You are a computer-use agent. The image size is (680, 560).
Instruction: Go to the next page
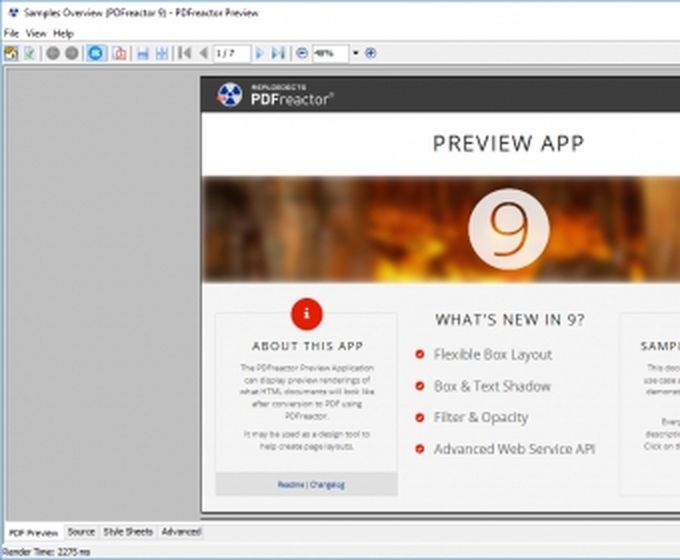coord(259,53)
